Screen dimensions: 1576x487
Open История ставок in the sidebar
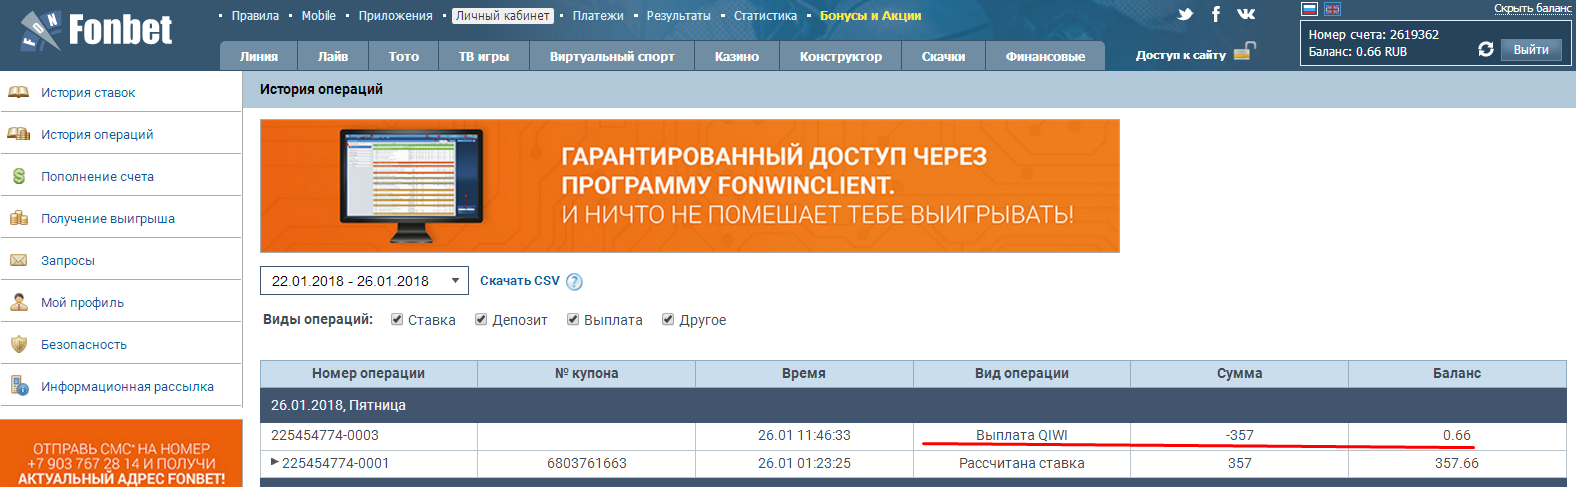pyautogui.click(x=88, y=92)
